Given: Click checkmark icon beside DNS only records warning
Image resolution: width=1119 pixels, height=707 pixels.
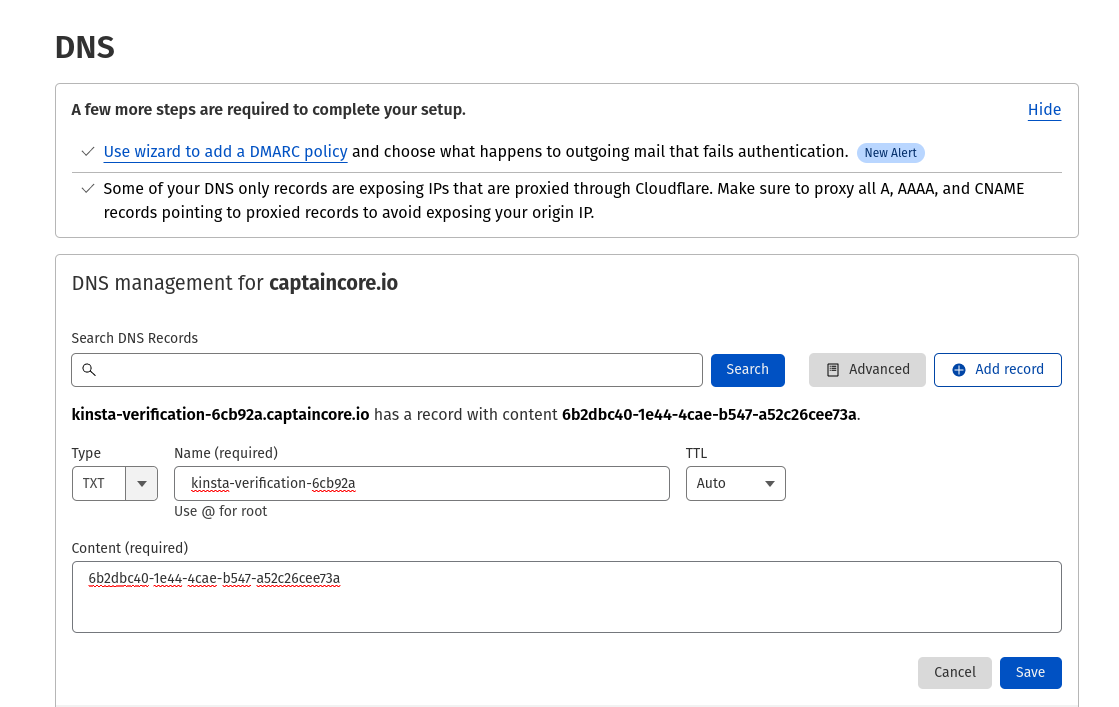Looking at the screenshot, I should click(88, 189).
